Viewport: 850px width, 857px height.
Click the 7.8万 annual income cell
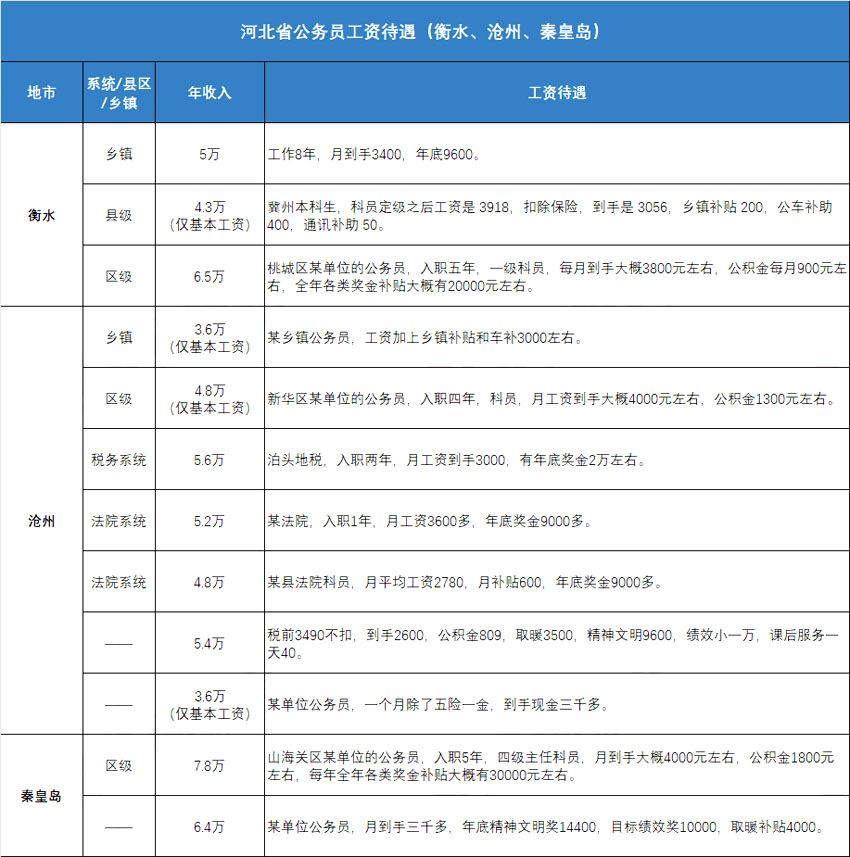pos(210,766)
